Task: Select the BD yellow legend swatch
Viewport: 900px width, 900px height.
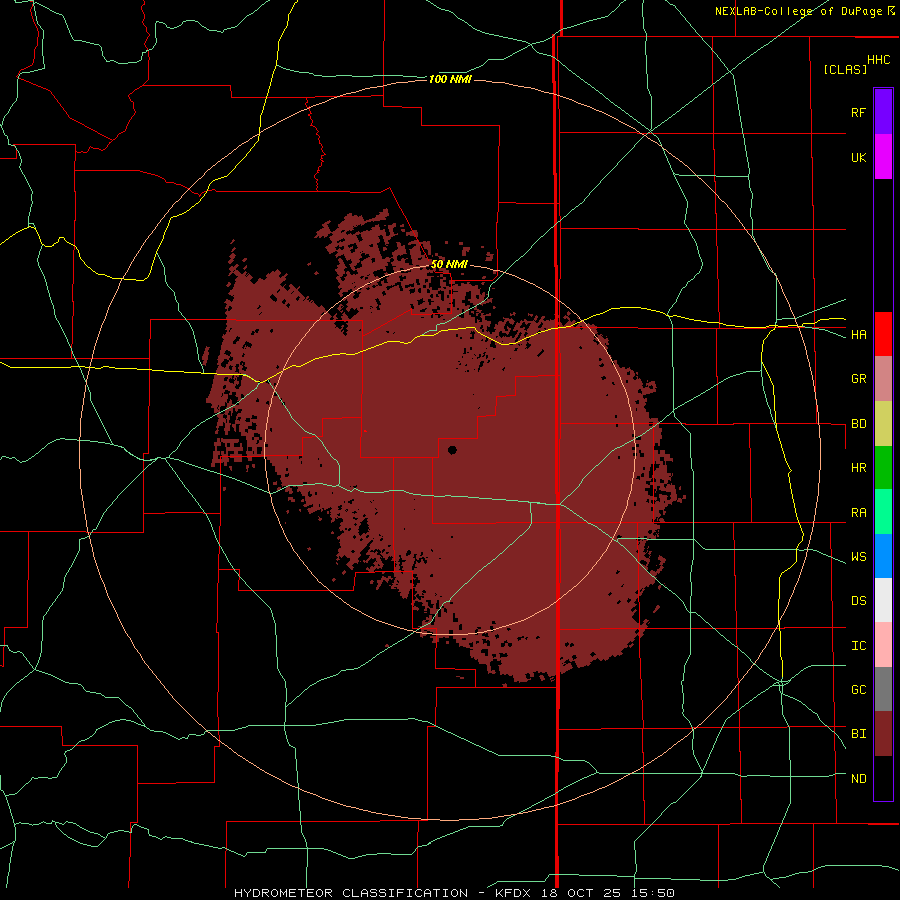Action: [883, 424]
